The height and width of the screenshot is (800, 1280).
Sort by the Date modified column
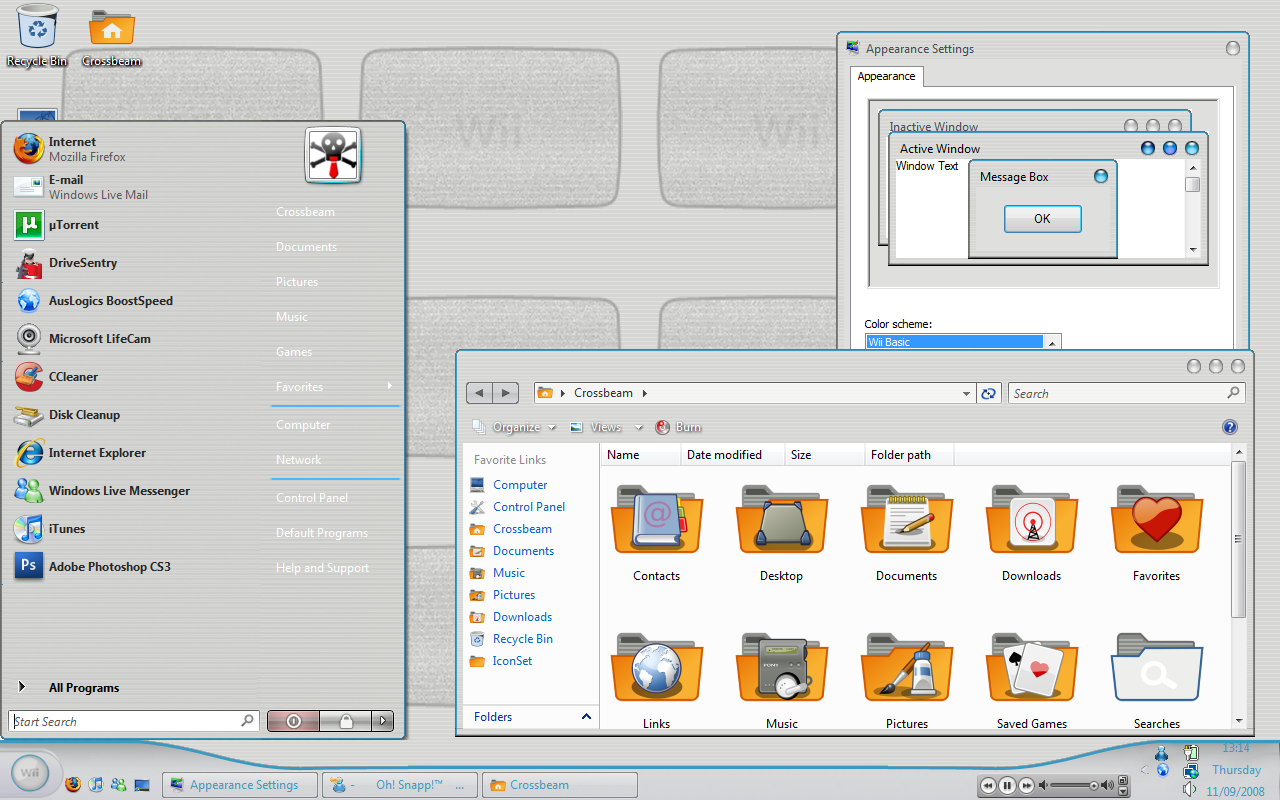pos(733,455)
